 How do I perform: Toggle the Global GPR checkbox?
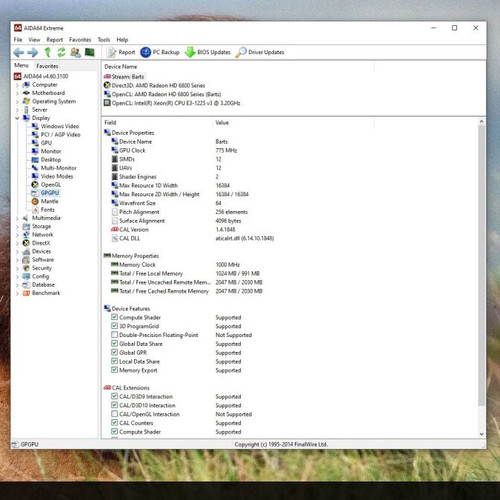pos(114,352)
